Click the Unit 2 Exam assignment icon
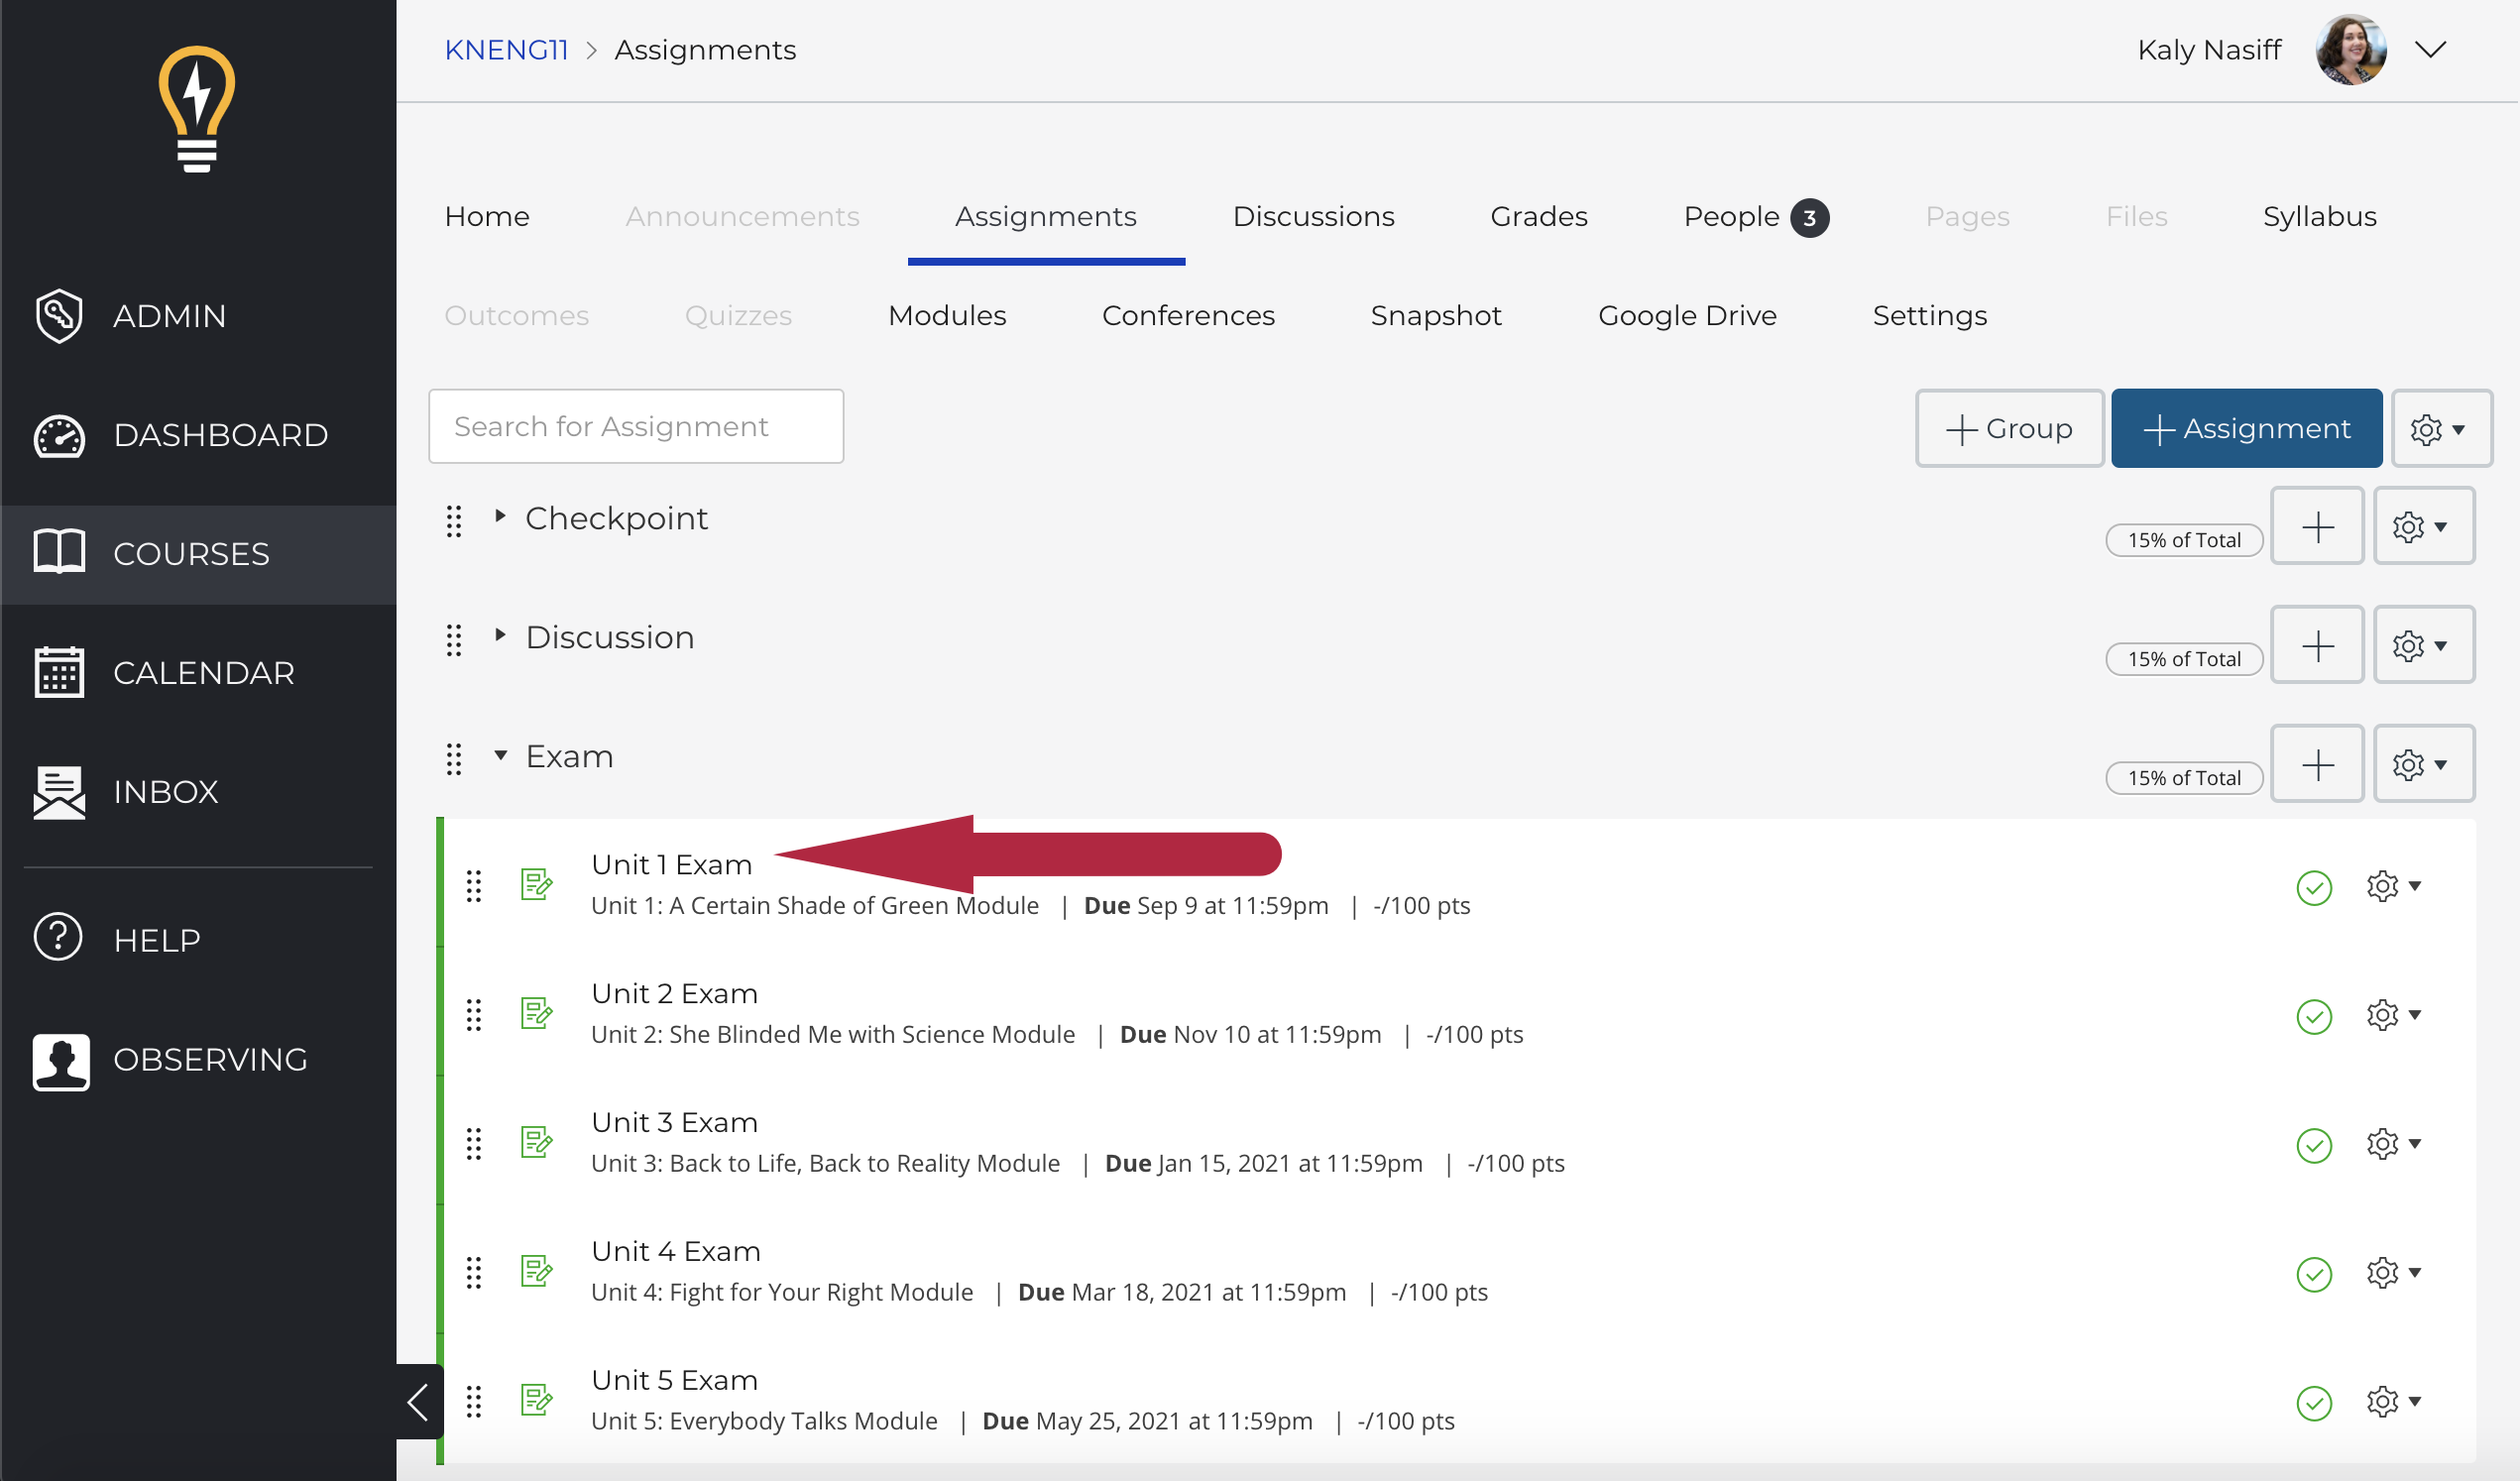This screenshot has height=1481, width=2520. (537, 1012)
